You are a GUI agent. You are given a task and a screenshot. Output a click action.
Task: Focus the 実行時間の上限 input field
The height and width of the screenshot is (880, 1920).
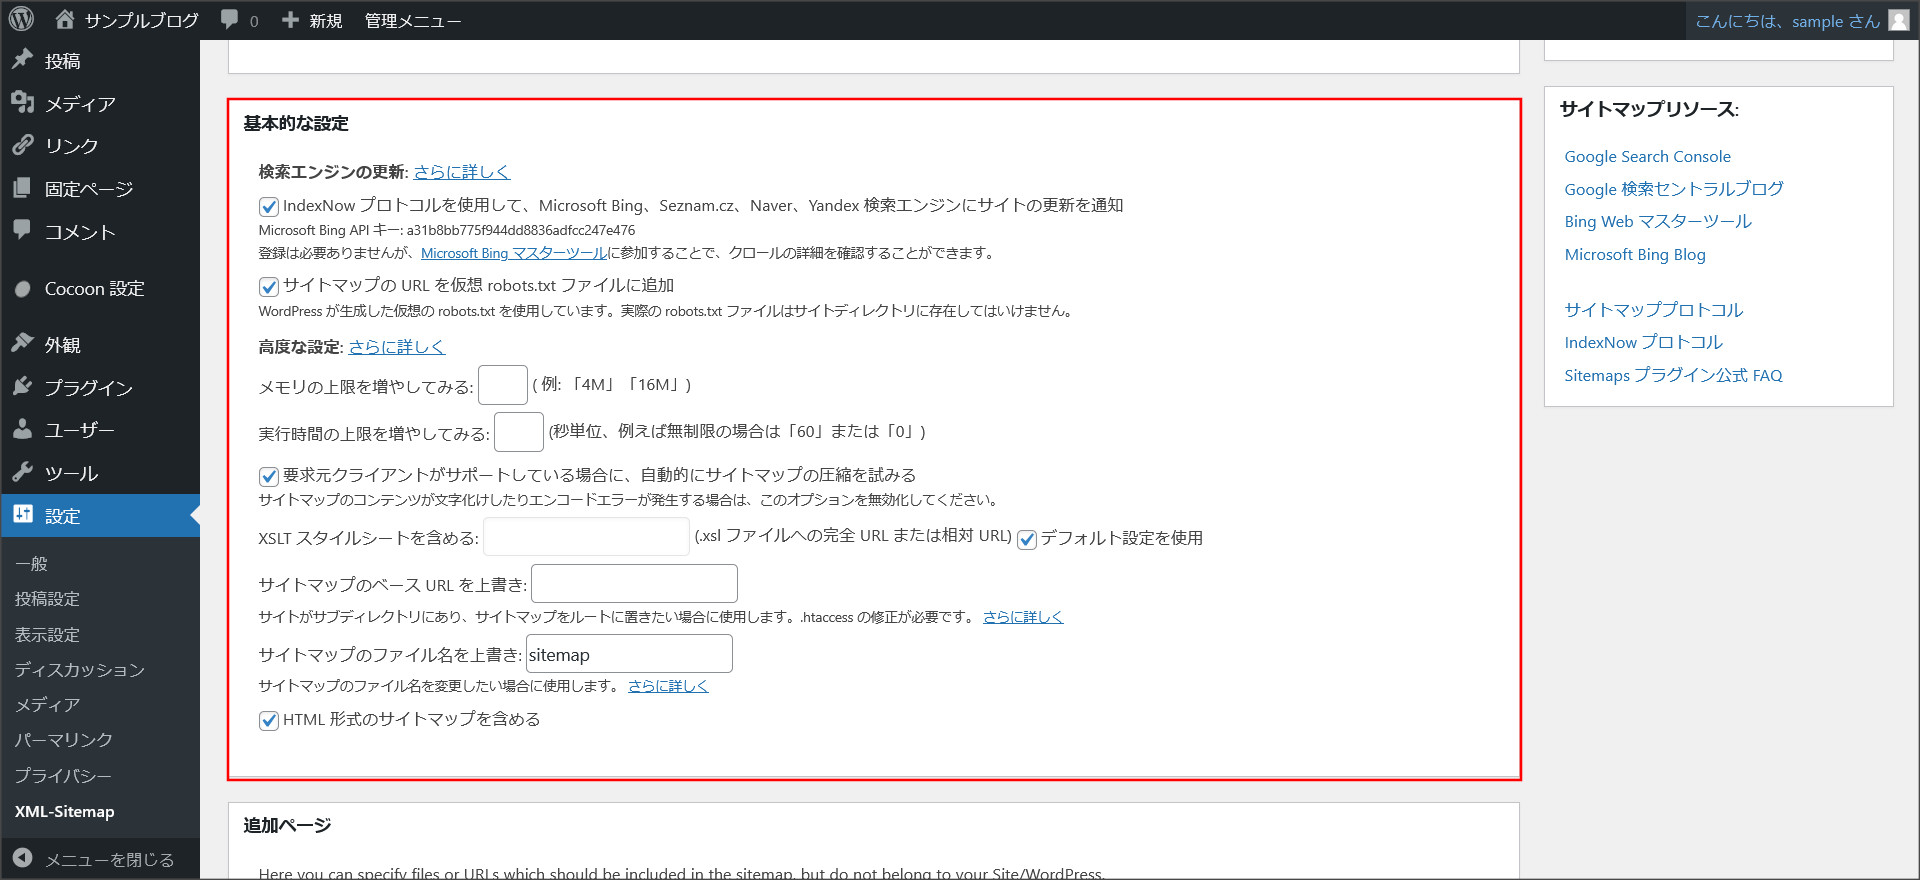point(519,432)
